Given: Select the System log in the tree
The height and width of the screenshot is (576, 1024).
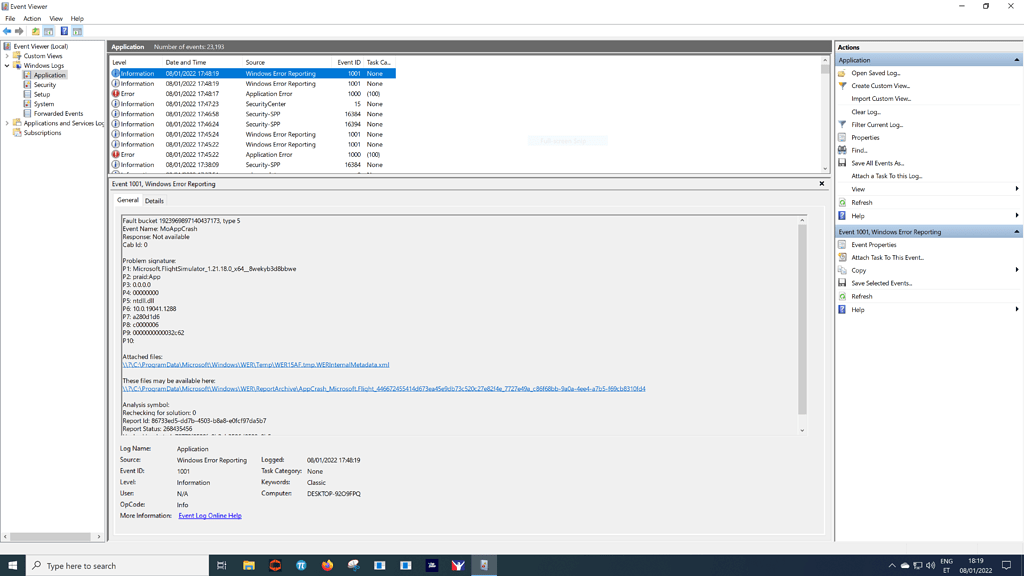Looking at the screenshot, I should tap(44, 104).
